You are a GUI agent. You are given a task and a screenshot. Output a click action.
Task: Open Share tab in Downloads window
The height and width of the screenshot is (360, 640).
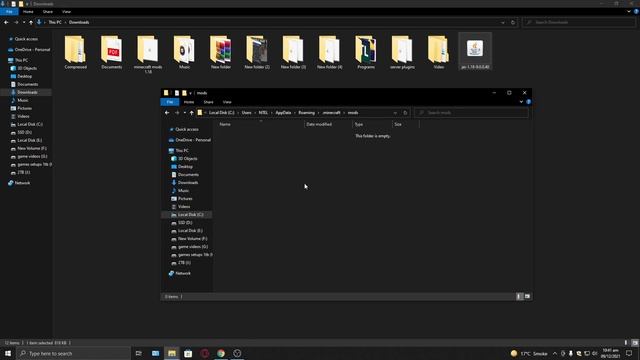tap(48, 12)
